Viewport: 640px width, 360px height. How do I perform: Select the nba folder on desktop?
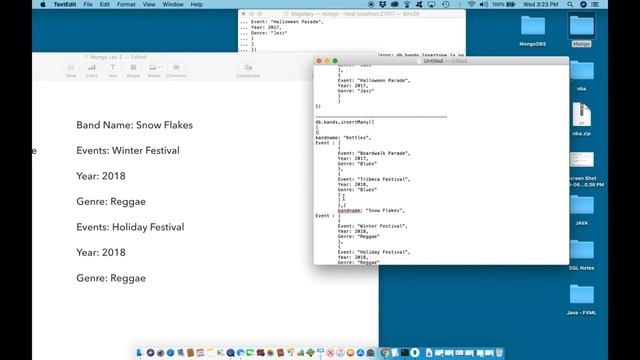pos(582,75)
